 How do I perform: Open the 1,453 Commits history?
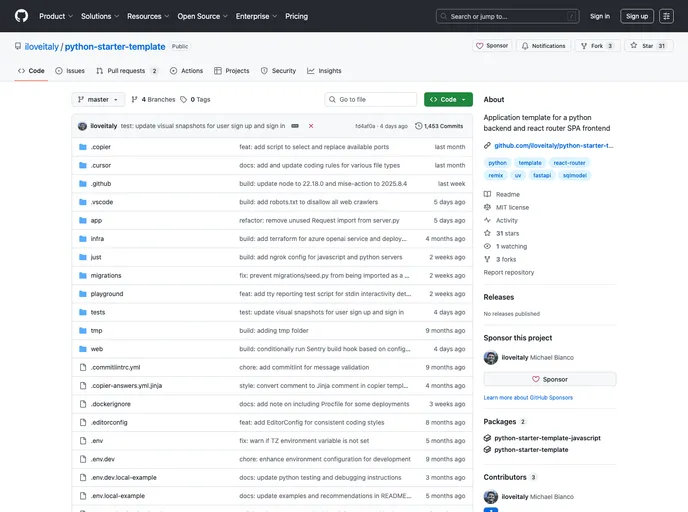point(439,126)
